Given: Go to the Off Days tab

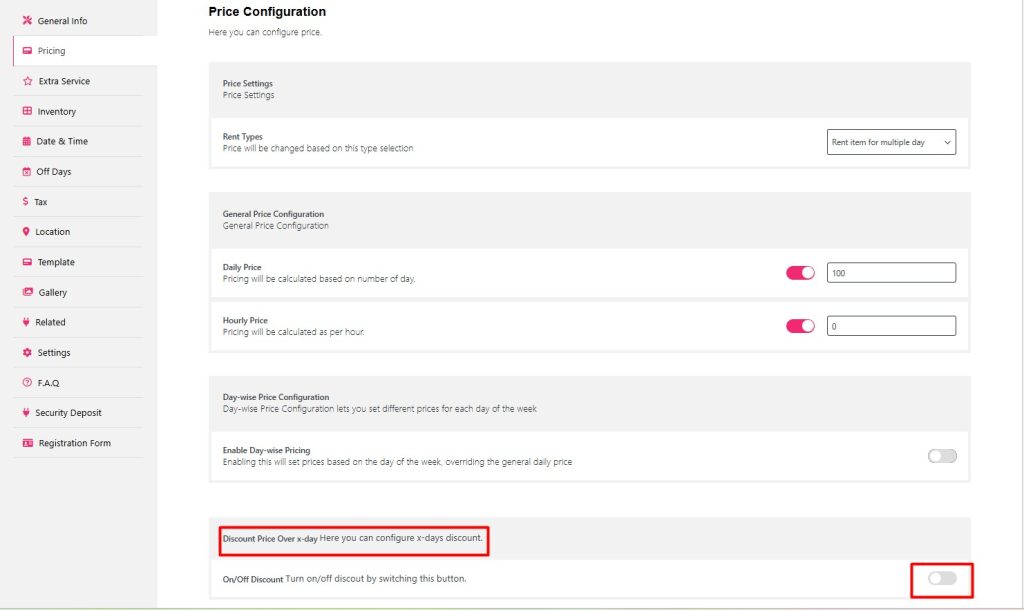Looking at the screenshot, I should tap(54, 172).
